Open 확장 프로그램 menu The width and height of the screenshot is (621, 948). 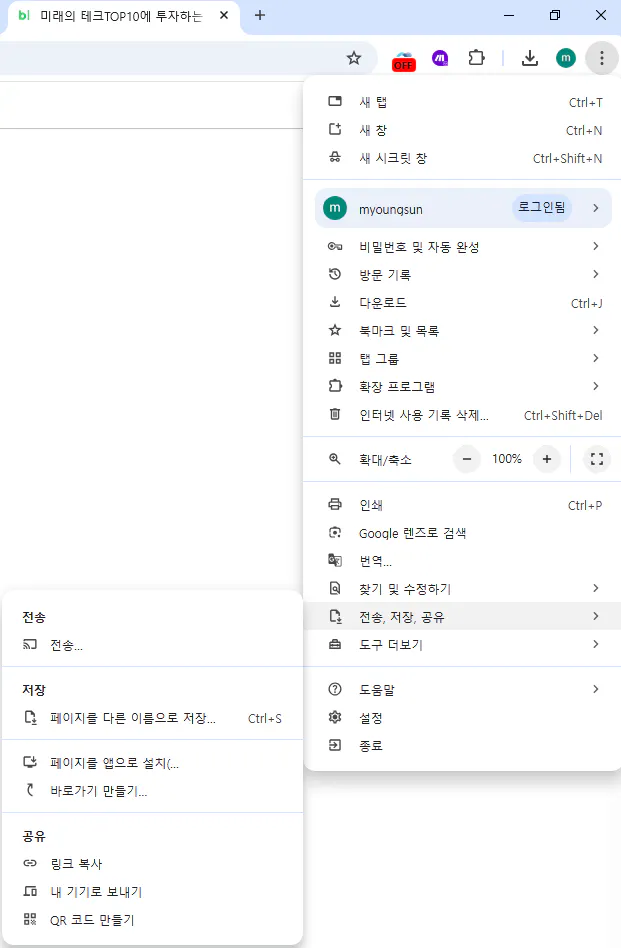[x=461, y=386]
